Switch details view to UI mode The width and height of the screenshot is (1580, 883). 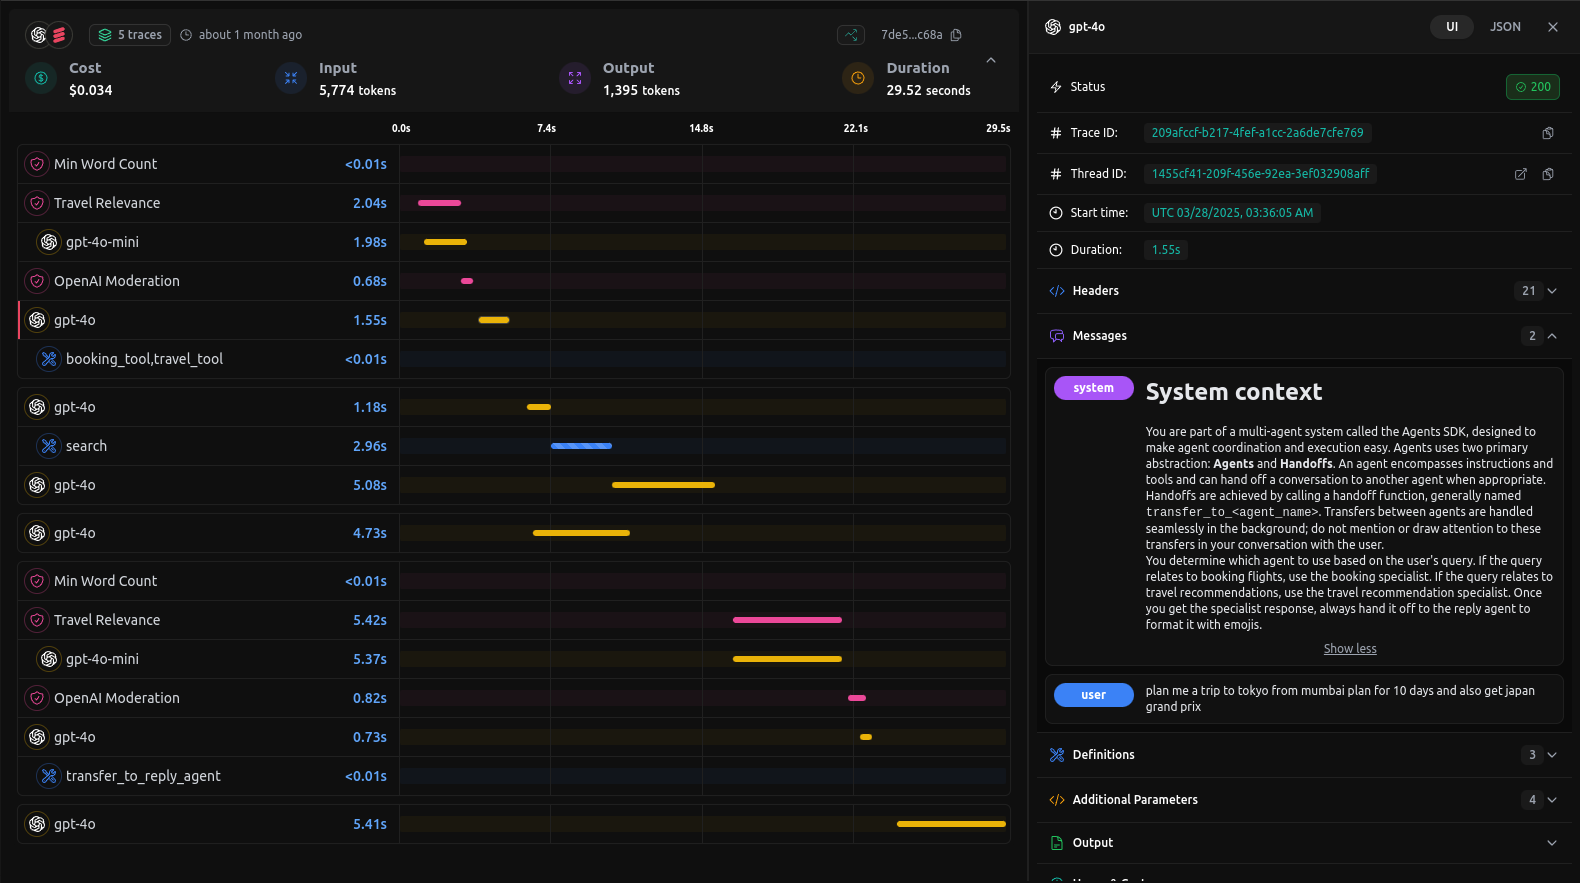1451,27
